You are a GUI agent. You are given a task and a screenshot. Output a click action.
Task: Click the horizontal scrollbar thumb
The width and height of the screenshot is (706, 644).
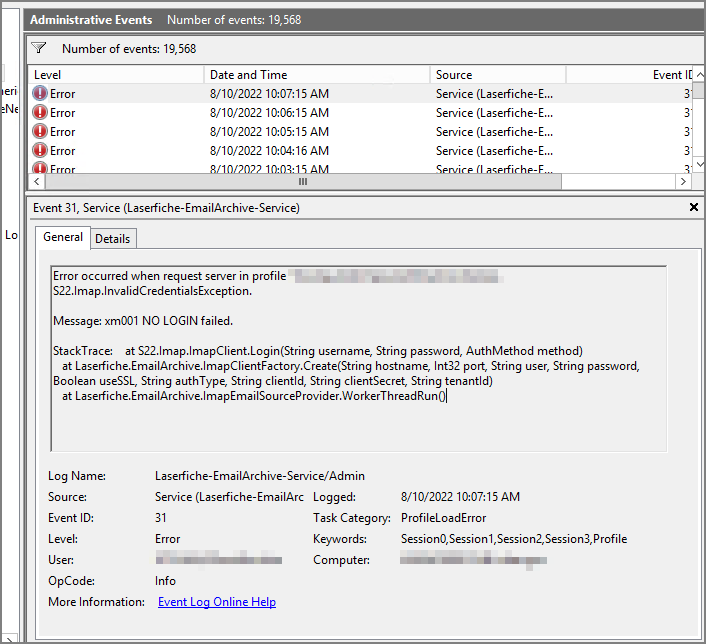pyautogui.click(x=303, y=181)
